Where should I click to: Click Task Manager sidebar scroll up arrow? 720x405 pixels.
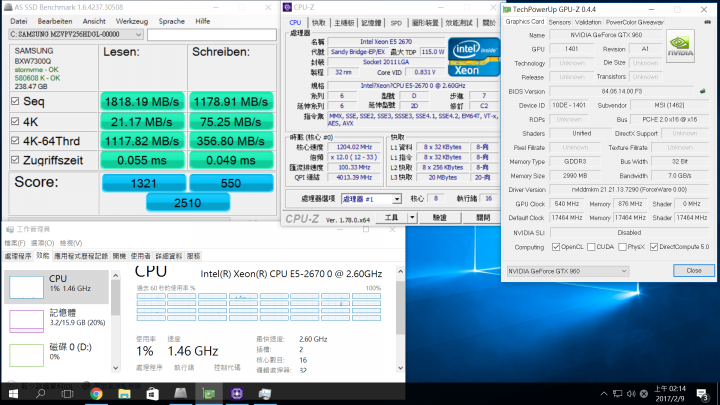(116, 276)
